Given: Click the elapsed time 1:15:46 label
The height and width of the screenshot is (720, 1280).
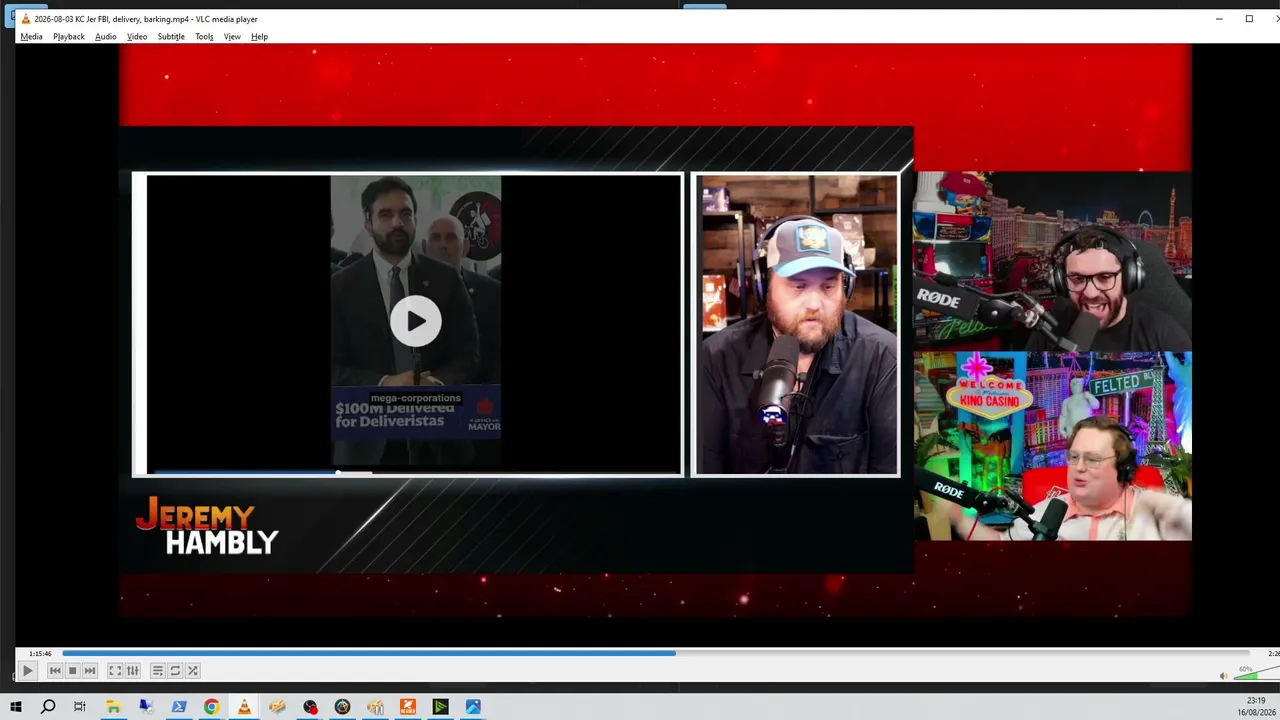Looking at the screenshot, I should point(40,654).
